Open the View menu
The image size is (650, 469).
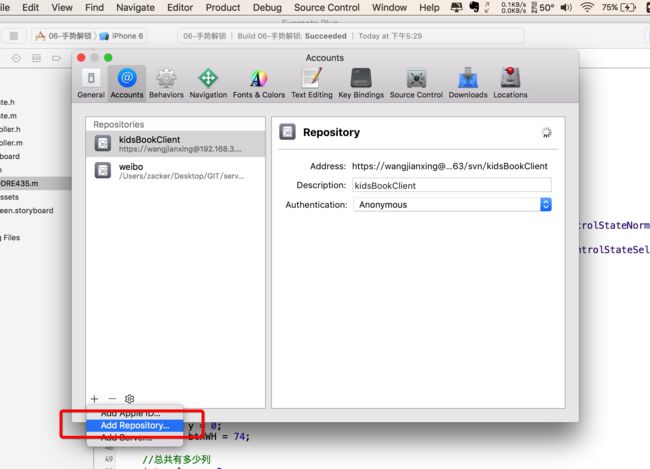point(62,7)
